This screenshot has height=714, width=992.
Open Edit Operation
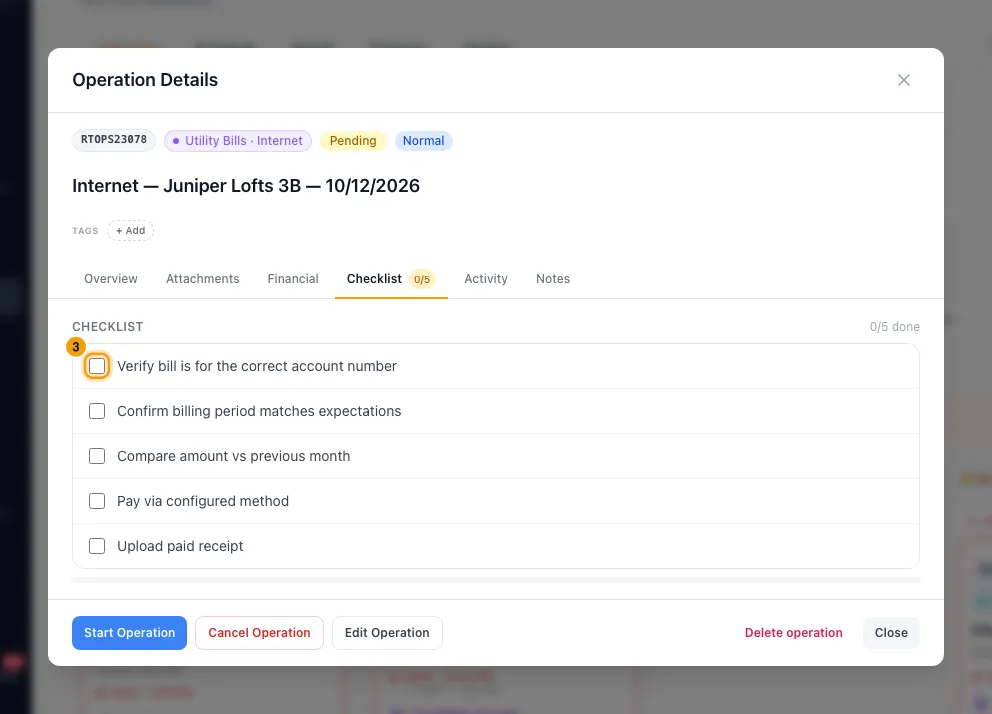tap(387, 633)
